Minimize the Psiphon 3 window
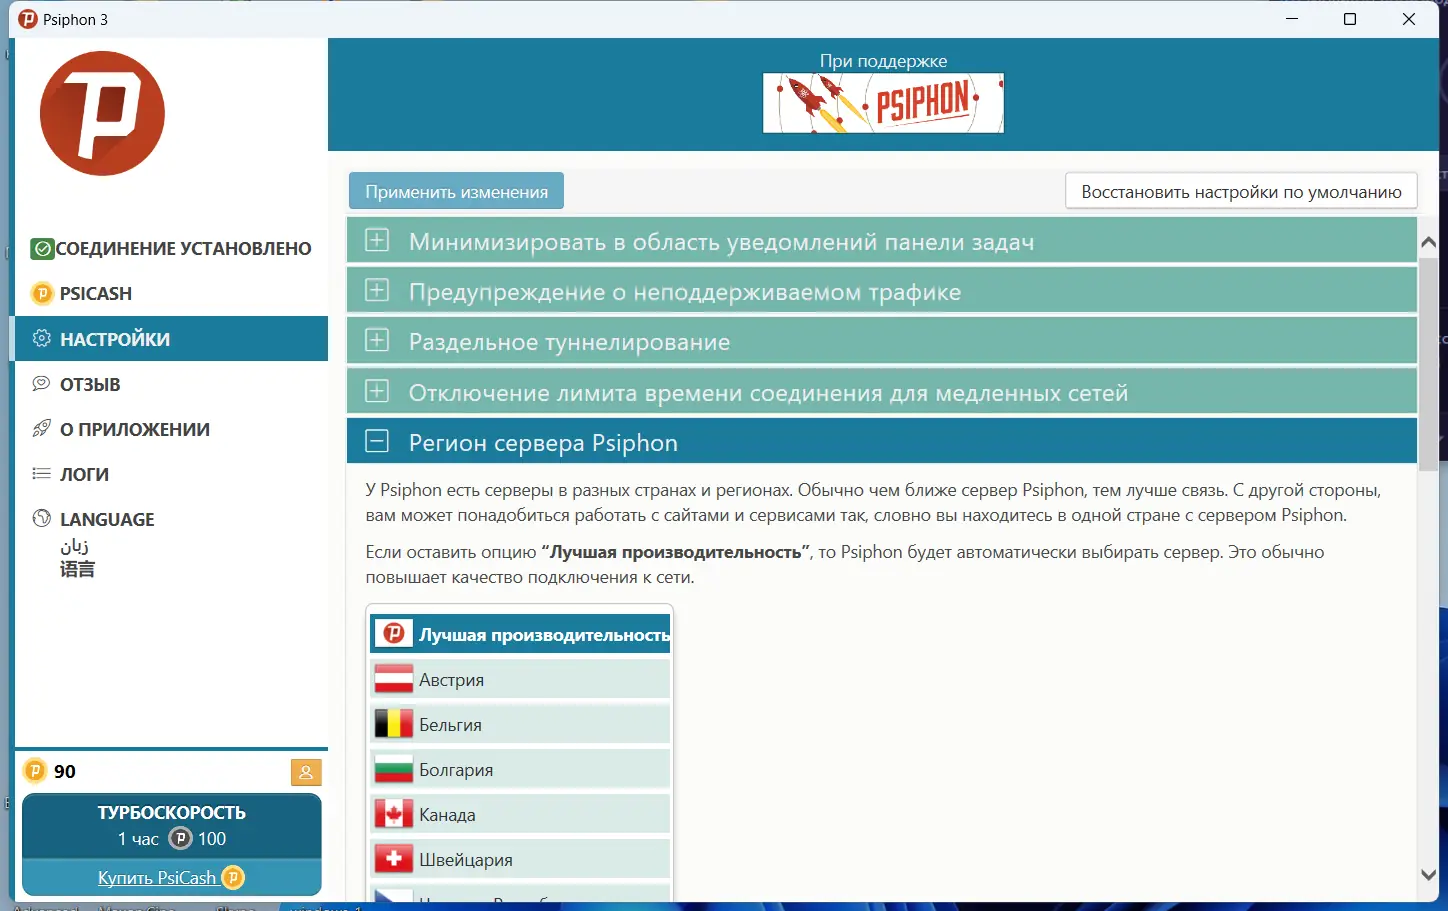The width and height of the screenshot is (1448, 911). pos(1292,19)
